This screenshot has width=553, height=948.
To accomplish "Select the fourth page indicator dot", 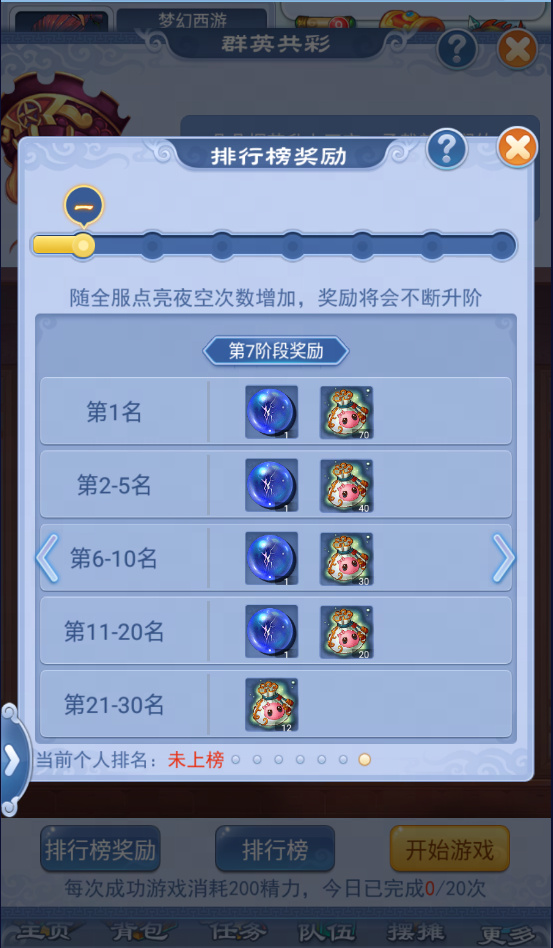I will pyautogui.click(x=300, y=759).
